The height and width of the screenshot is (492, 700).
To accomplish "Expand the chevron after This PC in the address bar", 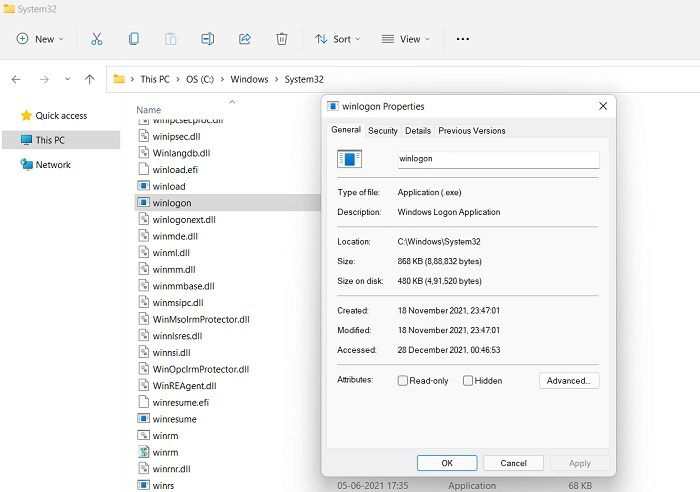I will 178,79.
